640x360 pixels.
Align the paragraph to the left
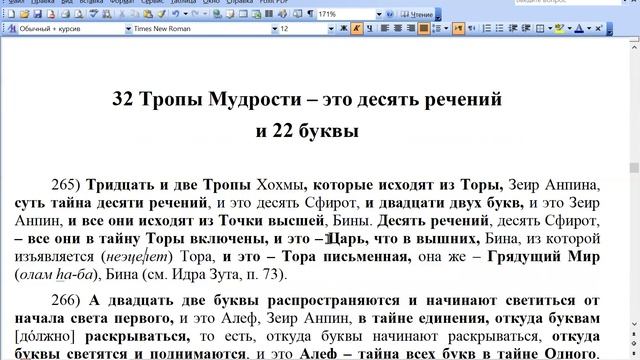point(384,29)
